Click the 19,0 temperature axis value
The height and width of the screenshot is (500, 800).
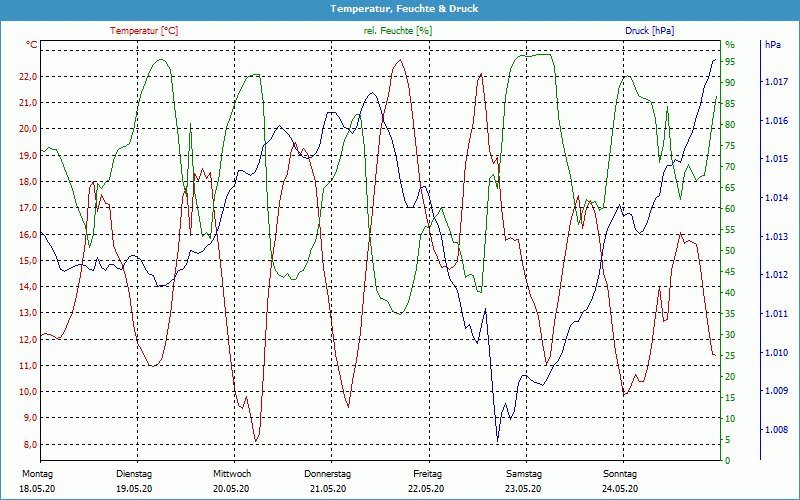pos(28,156)
